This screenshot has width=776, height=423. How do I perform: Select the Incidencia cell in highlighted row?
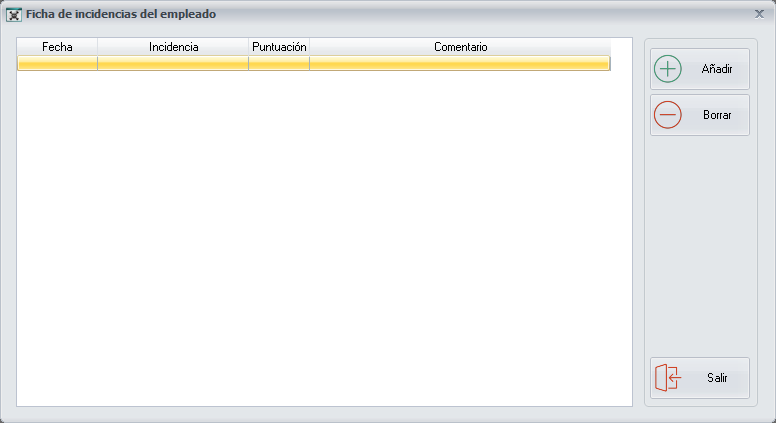[x=173, y=63]
